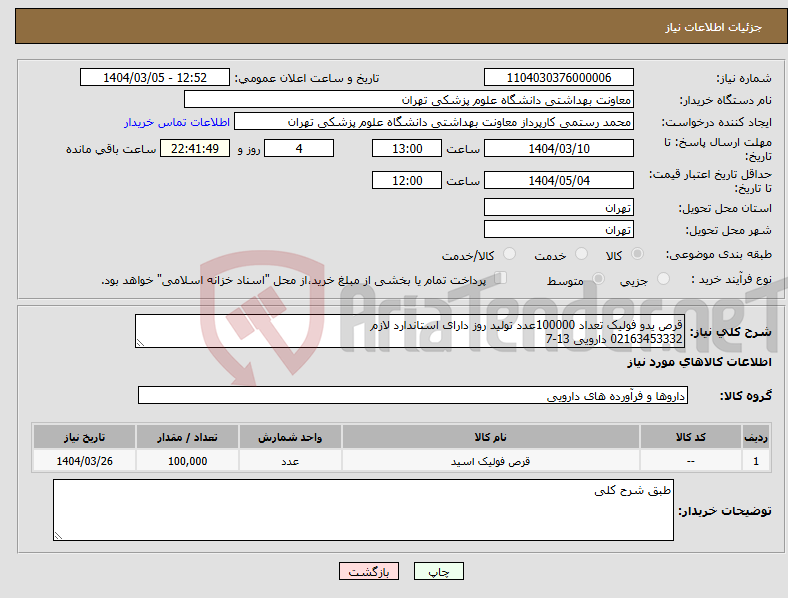The height and width of the screenshot is (598, 788).
Task: Click the price validity date 1404/05/04
Action: click(x=559, y=180)
